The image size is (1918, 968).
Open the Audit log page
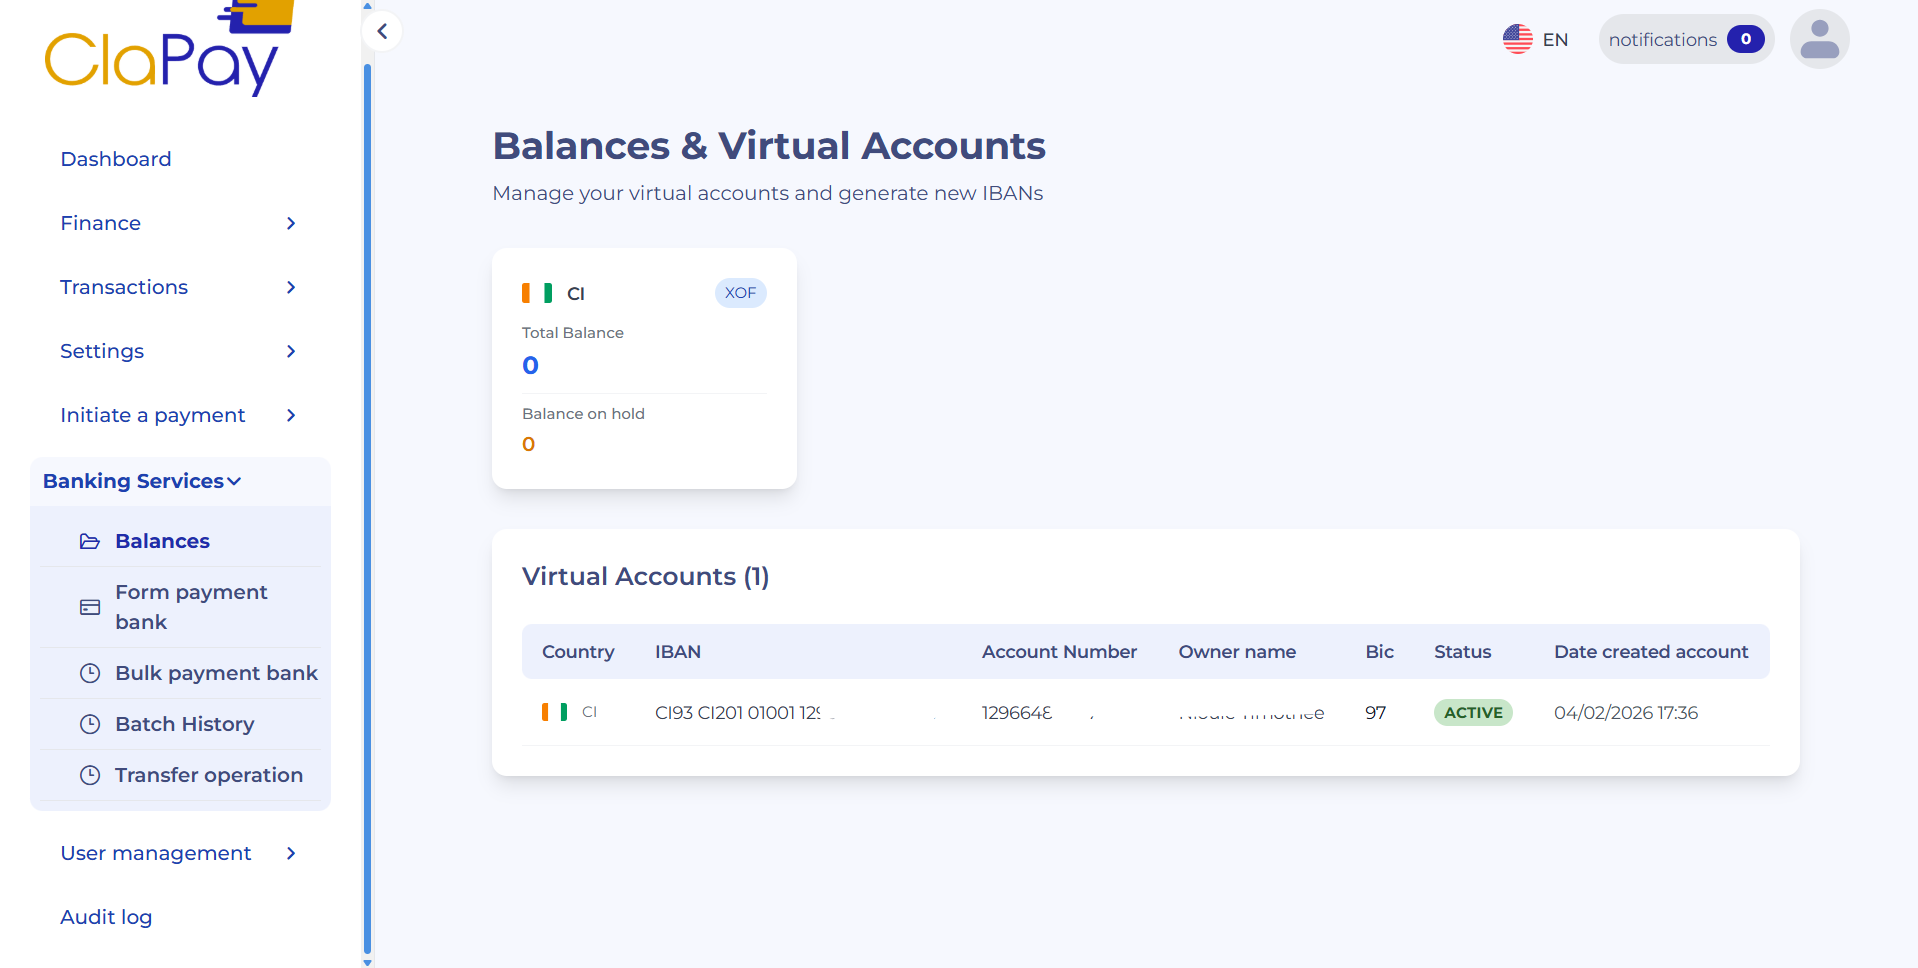coord(106,917)
